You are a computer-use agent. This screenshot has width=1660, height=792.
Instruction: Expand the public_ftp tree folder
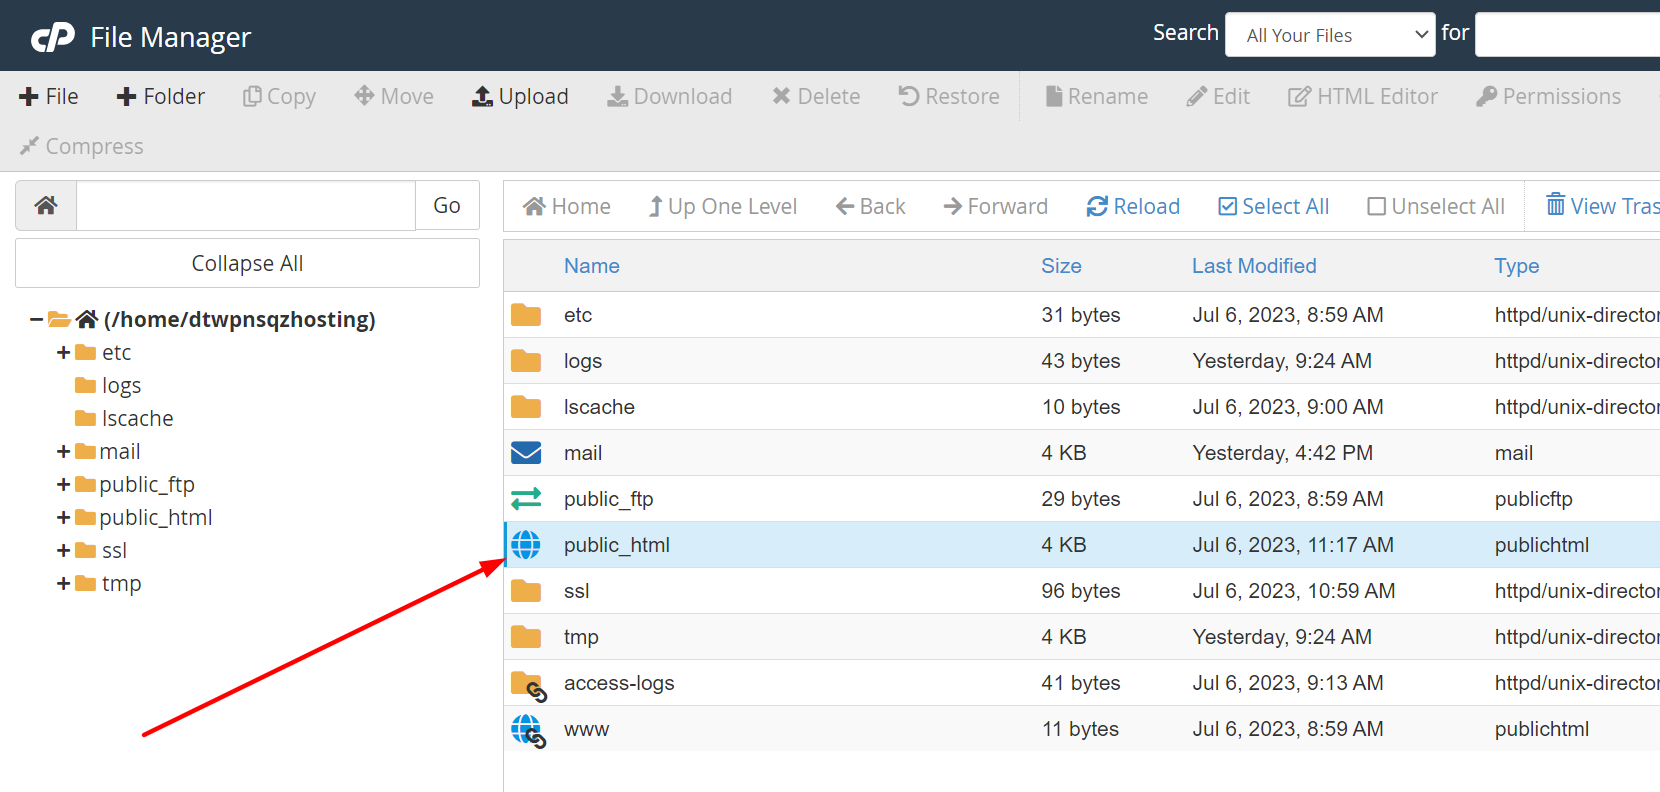click(64, 484)
